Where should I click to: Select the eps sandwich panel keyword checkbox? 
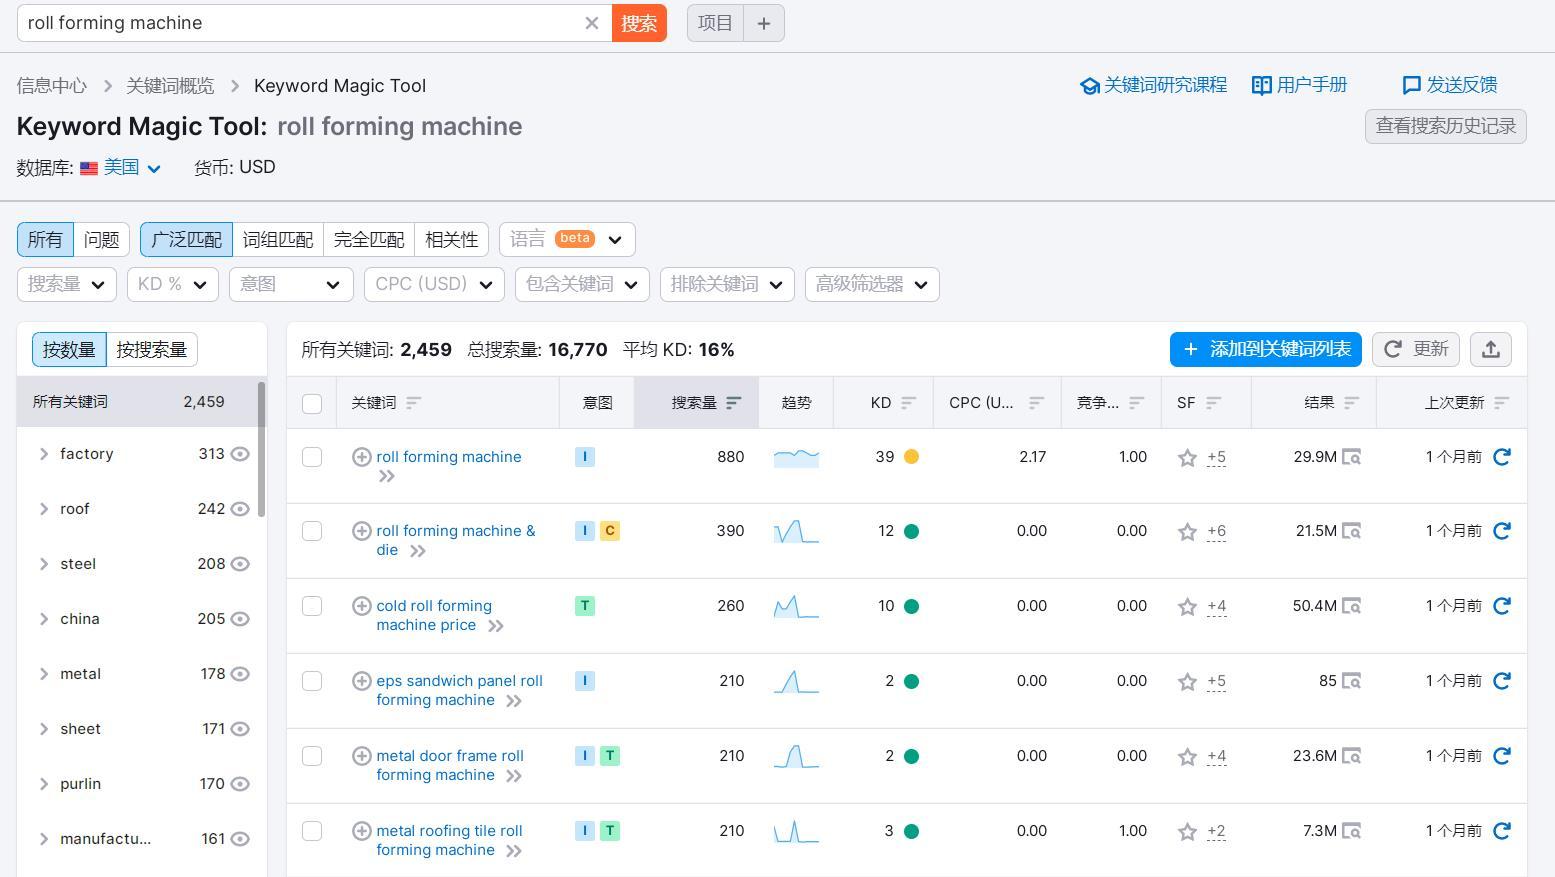coord(311,680)
